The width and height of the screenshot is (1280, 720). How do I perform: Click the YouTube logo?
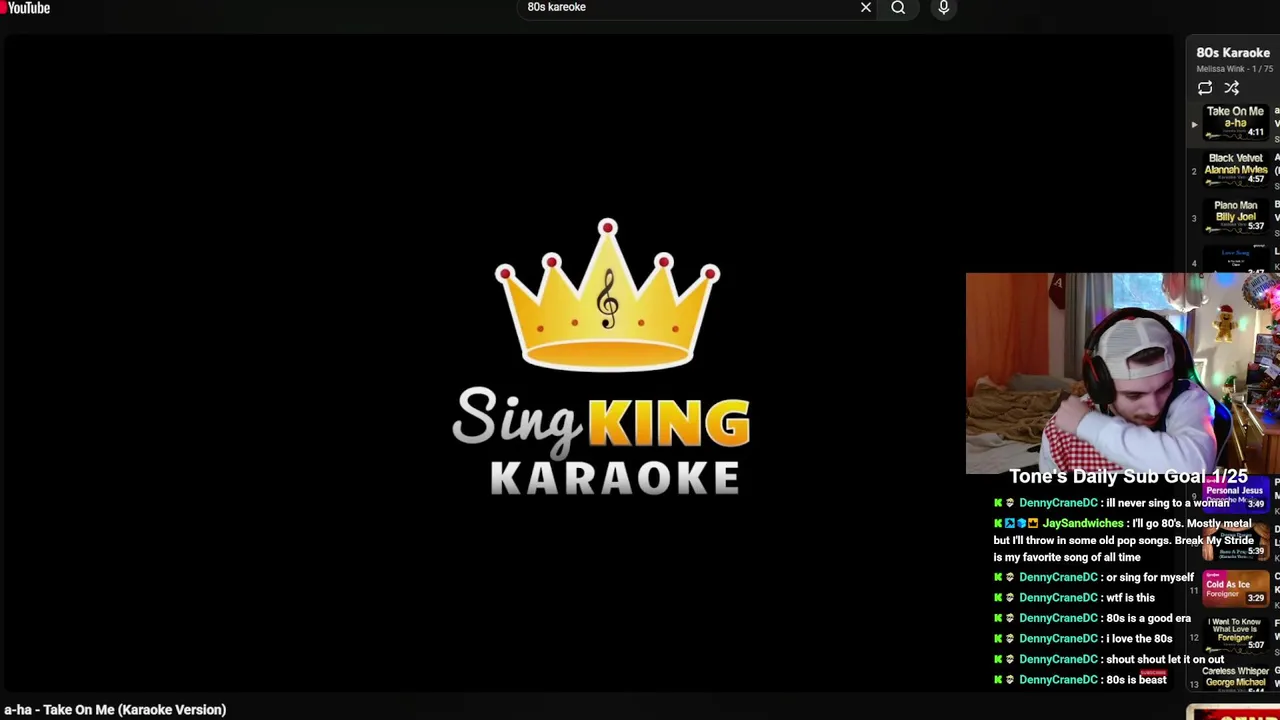click(x=26, y=8)
